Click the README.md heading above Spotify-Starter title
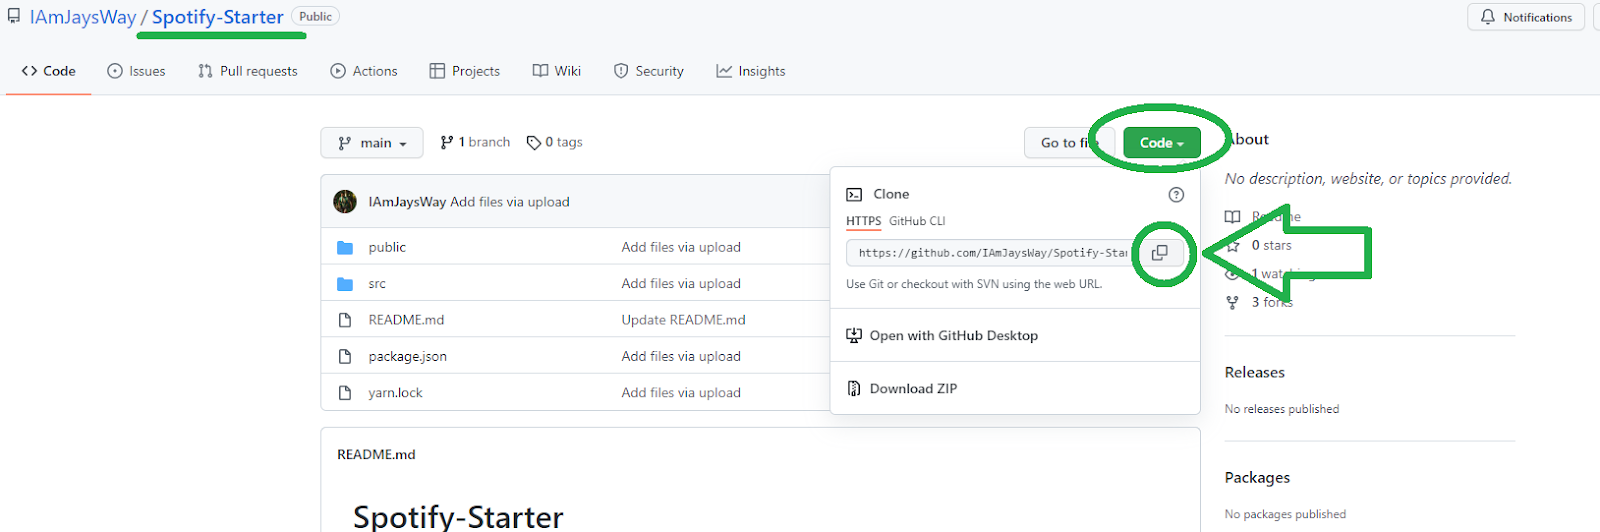The height and width of the screenshot is (532, 1600). [x=376, y=455]
